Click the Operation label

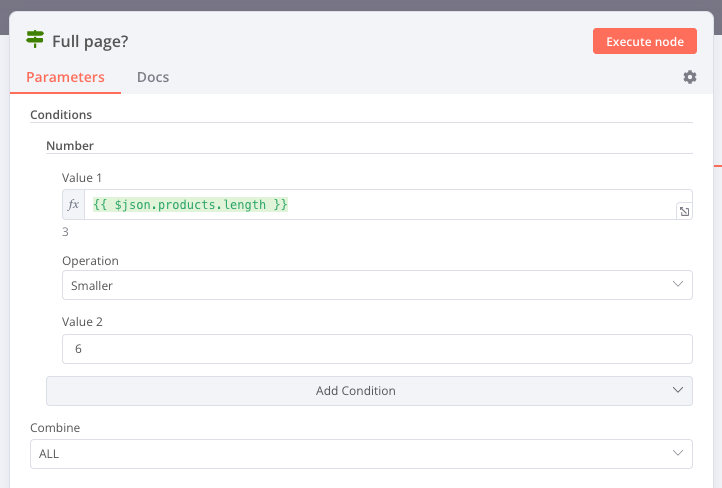coord(90,261)
